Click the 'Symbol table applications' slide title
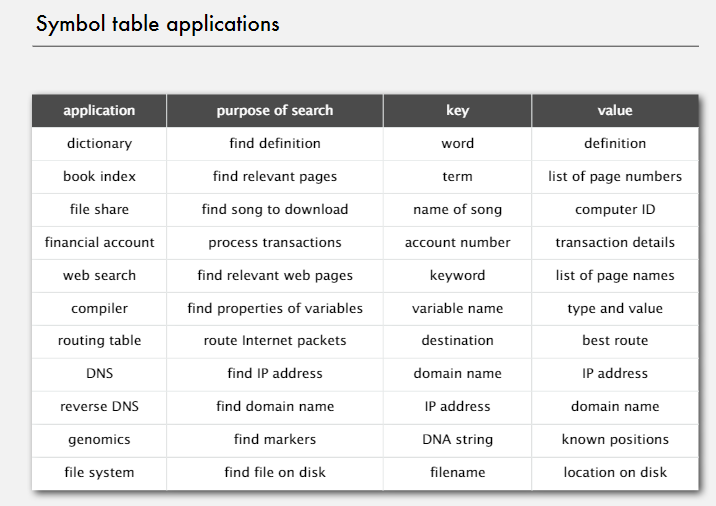The height and width of the screenshot is (506, 716). point(157,24)
